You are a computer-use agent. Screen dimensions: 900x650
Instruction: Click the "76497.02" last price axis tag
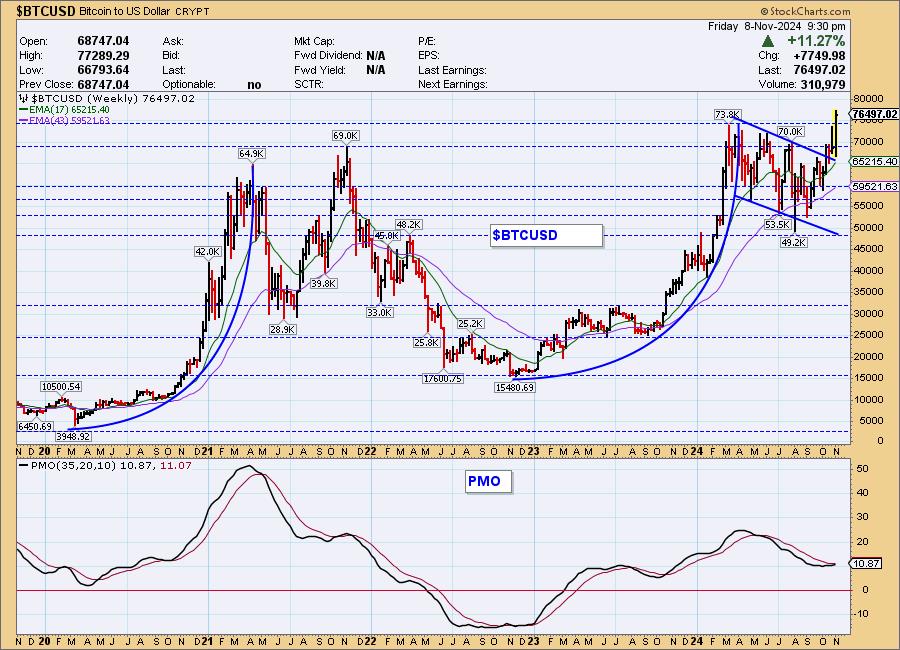click(x=874, y=114)
